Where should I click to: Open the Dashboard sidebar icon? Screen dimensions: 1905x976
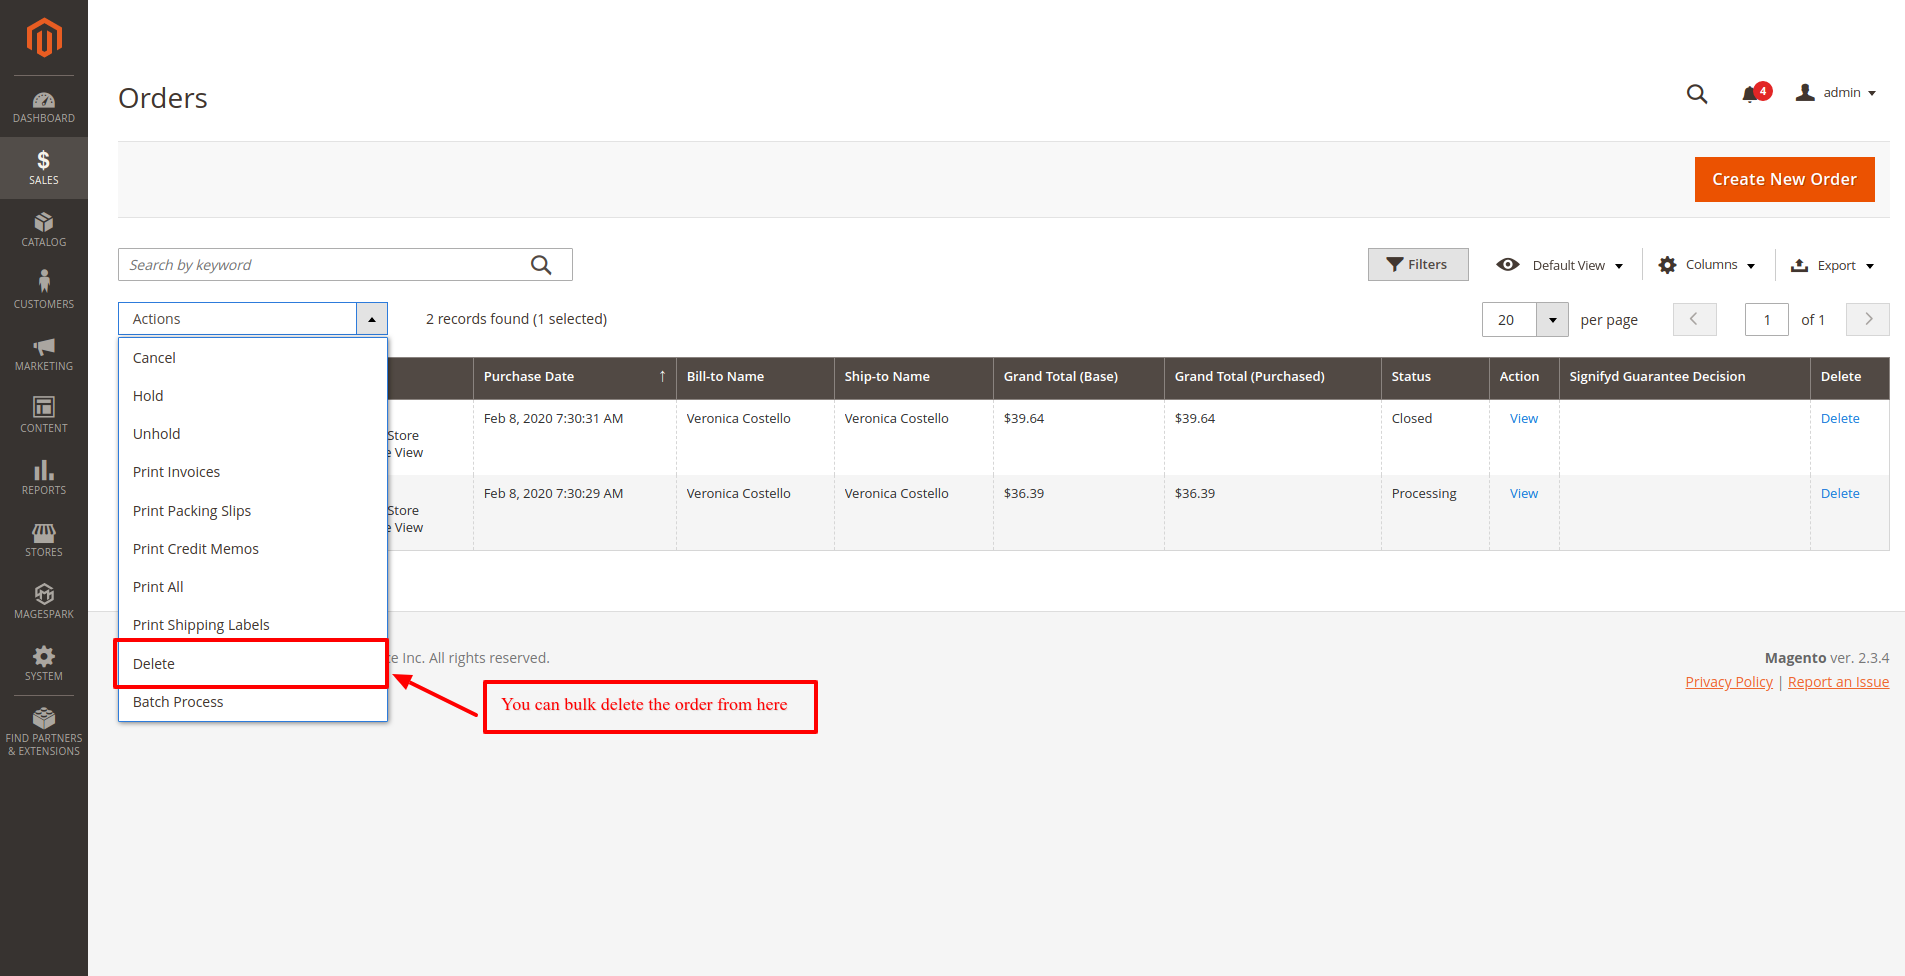tap(44, 107)
